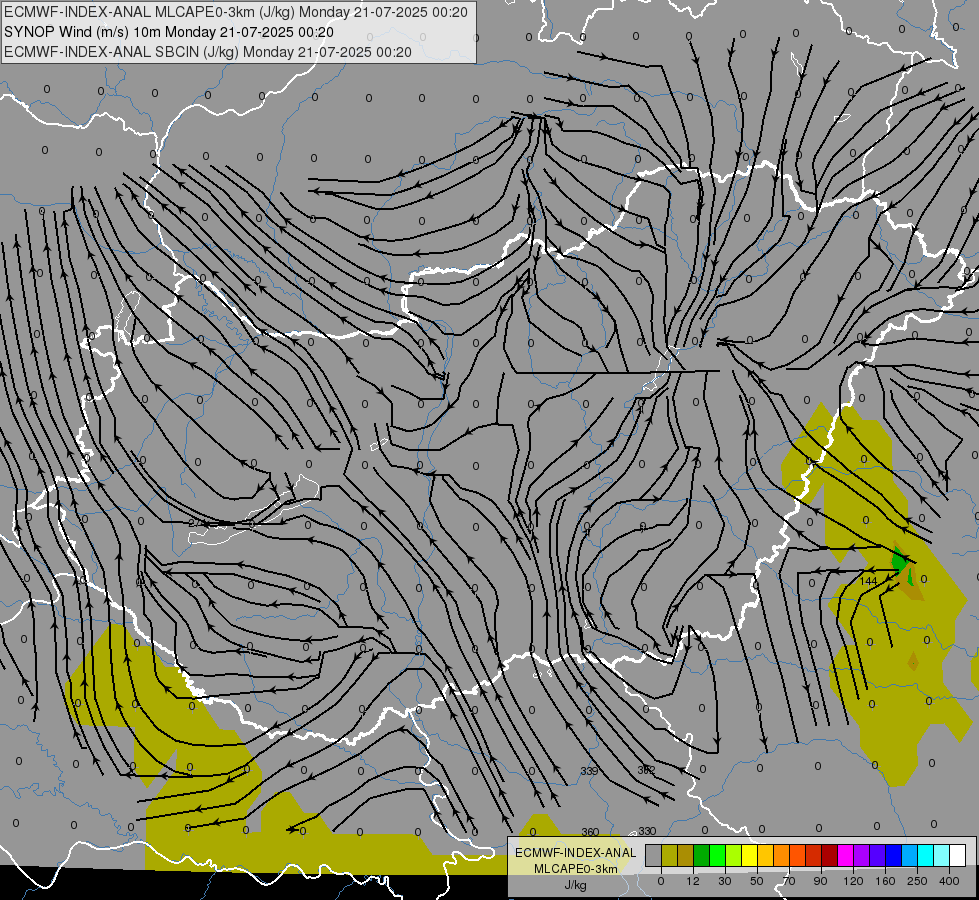Click the SBCIN title line

point(208,52)
